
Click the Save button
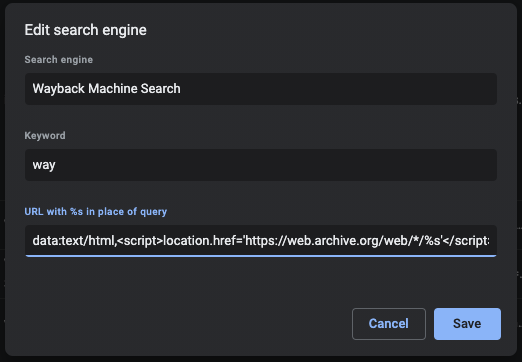(x=467, y=324)
